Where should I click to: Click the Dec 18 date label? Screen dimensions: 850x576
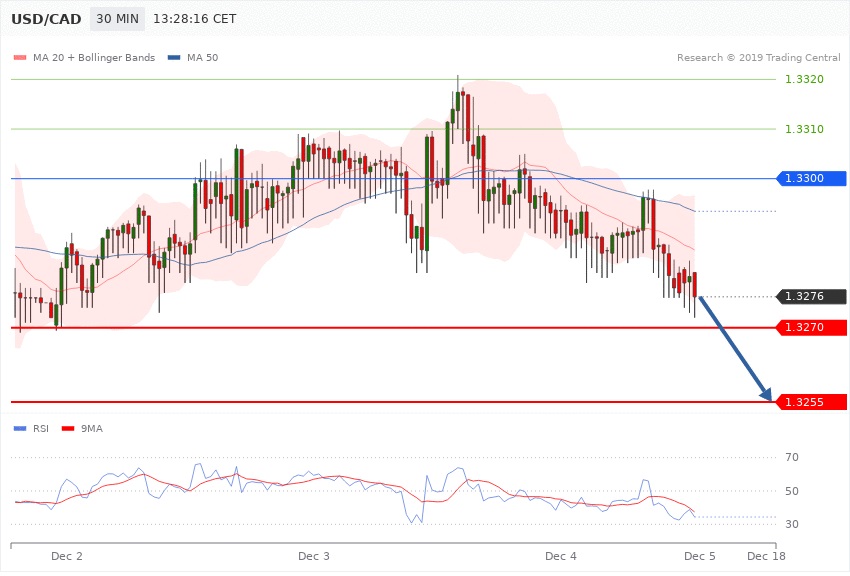tap(765, 555)
